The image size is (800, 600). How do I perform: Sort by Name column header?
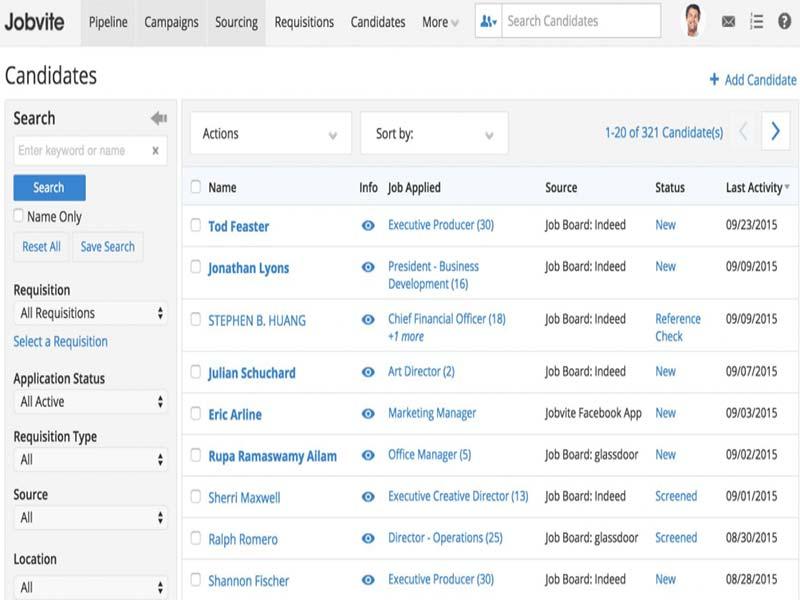(x=222, y=188)
